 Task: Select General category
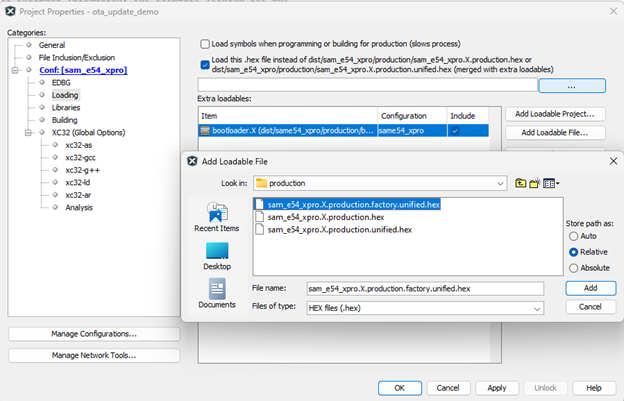[x=52, y=45]
